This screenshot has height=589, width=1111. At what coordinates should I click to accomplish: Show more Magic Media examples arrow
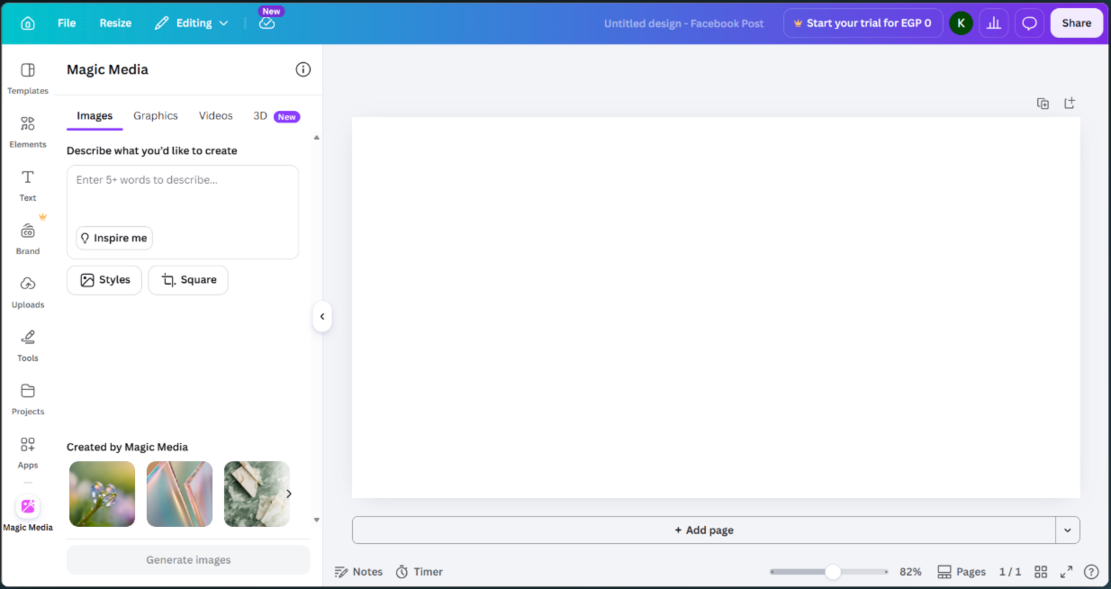tap(288, 494)
